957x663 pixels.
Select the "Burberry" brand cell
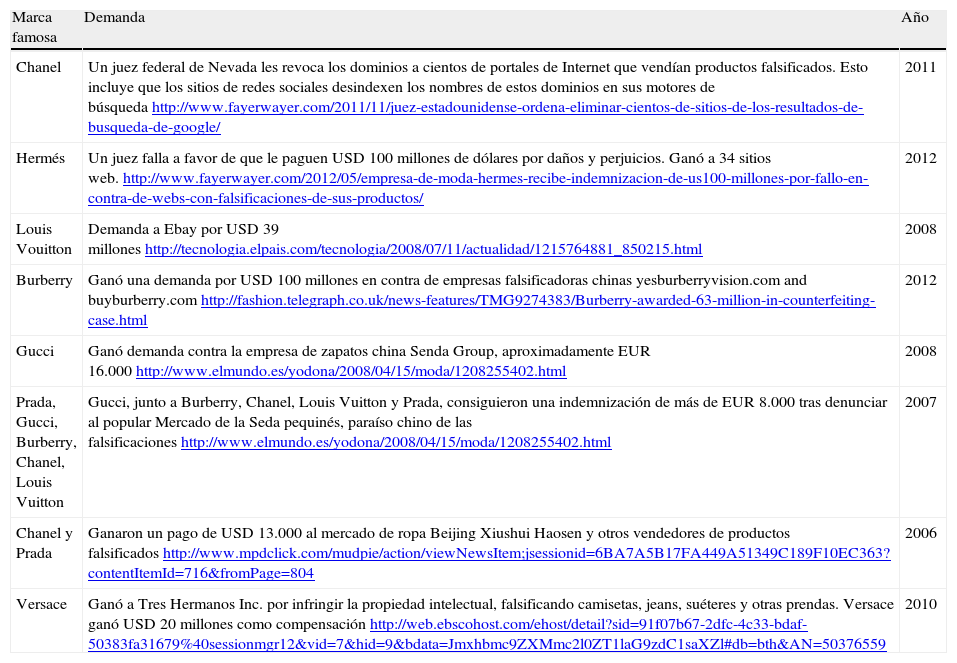pyautogui.click(x=44, y=280)
